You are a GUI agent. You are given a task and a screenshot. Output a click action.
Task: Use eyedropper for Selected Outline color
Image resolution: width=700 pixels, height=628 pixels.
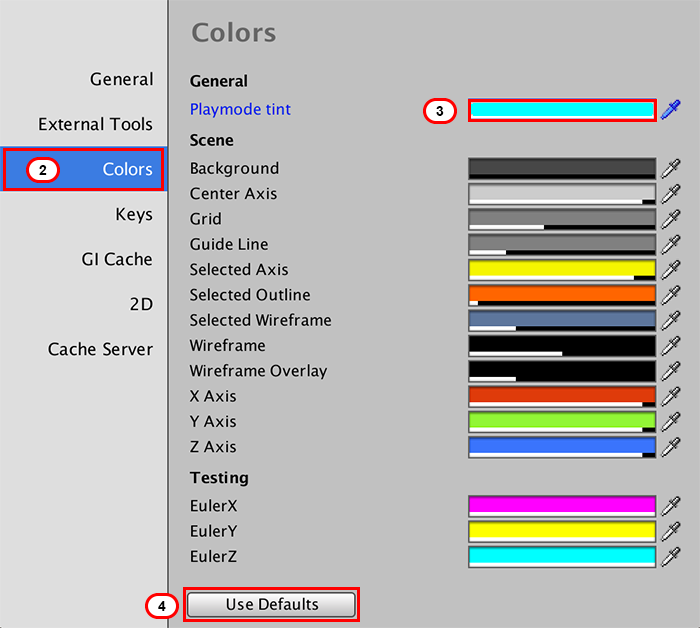[671, 295]
